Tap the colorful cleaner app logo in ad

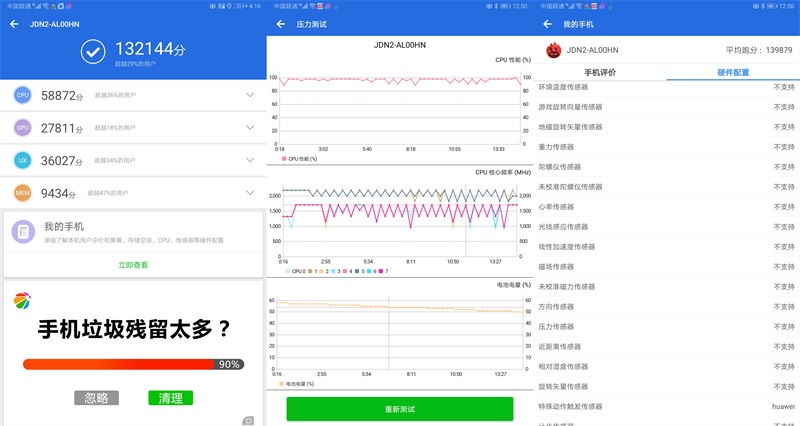22,300
